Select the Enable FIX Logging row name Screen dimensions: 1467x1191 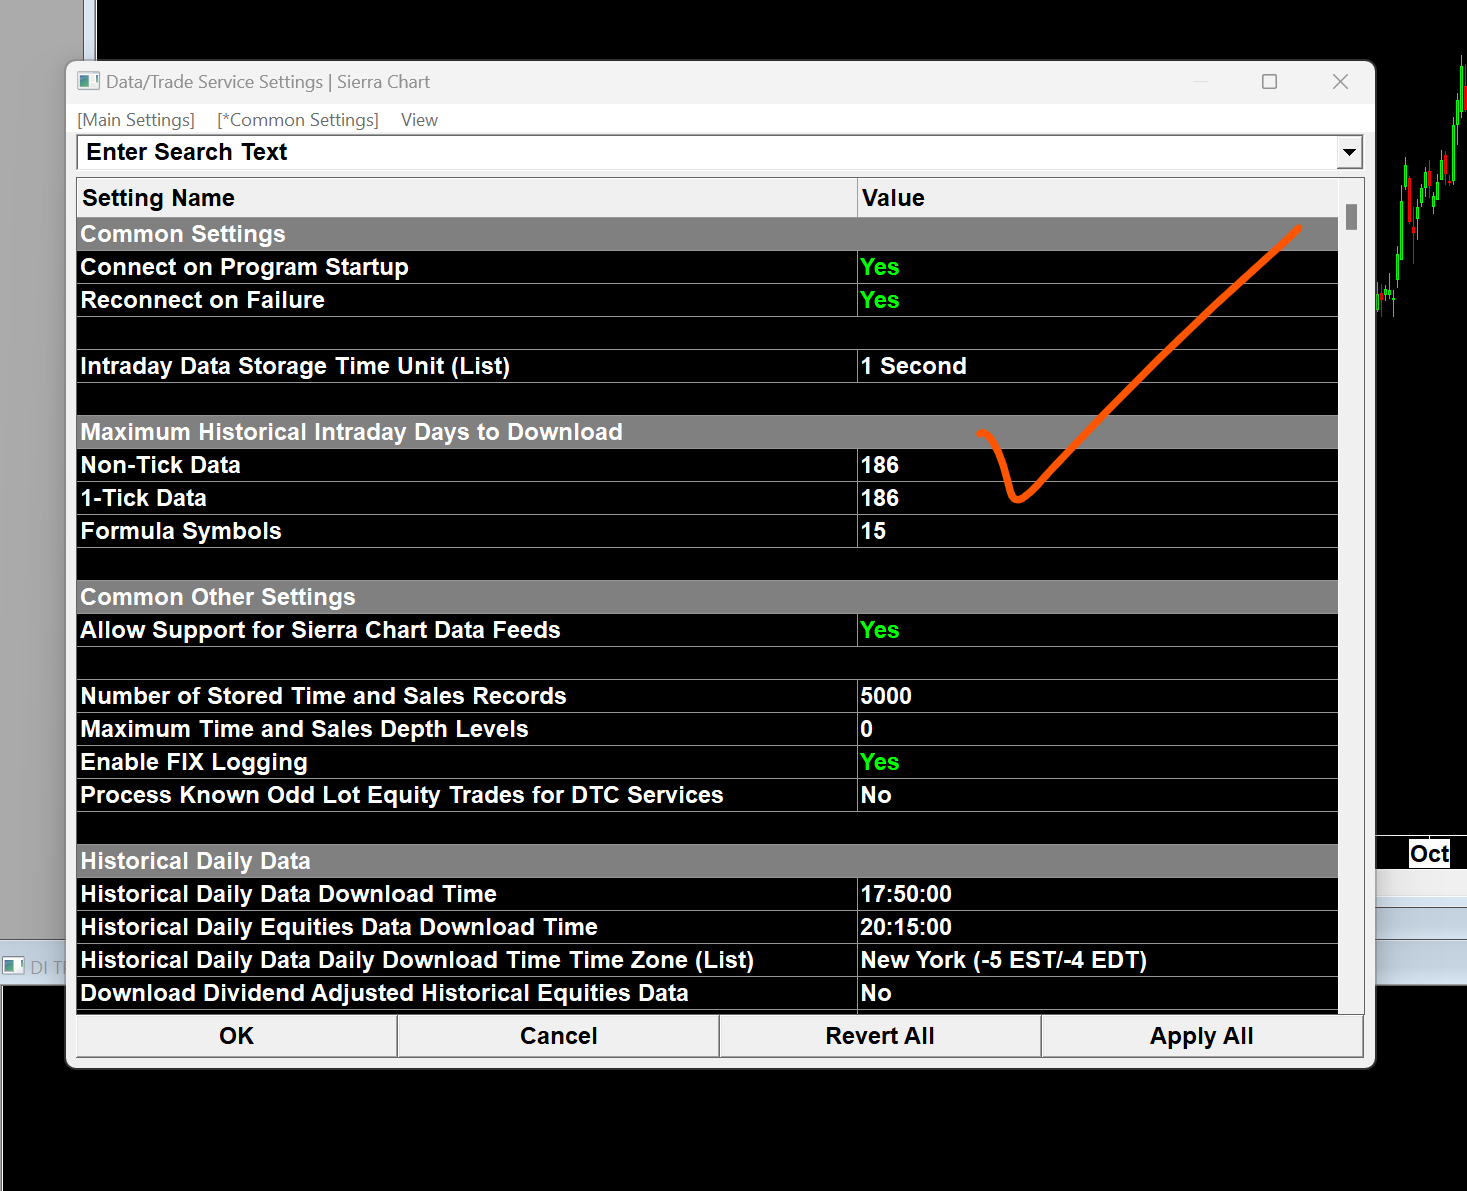467,762
